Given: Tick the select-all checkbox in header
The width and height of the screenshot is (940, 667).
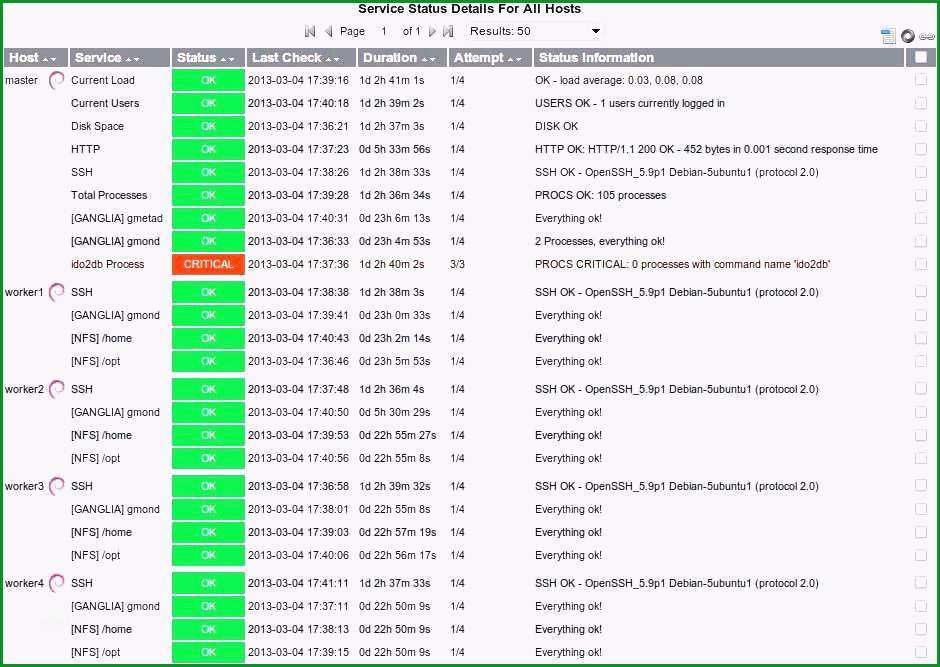Looking at the screenshot, I should coord(921,57).
